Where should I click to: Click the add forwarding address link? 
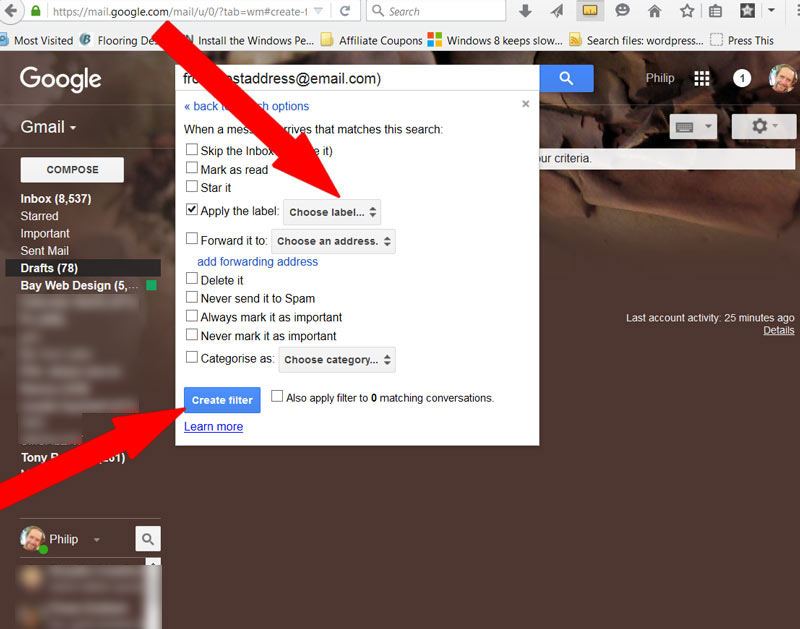(257, 262)
